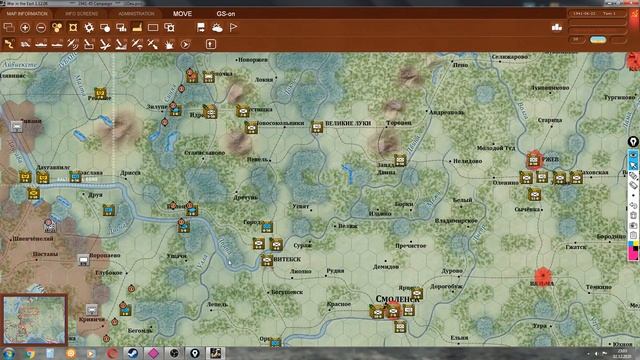The width and height of the screenshot is (640, 360).
Task: Toggle the three-circles unit display icon
Action: pyautogui.click(x=57, y=27)
